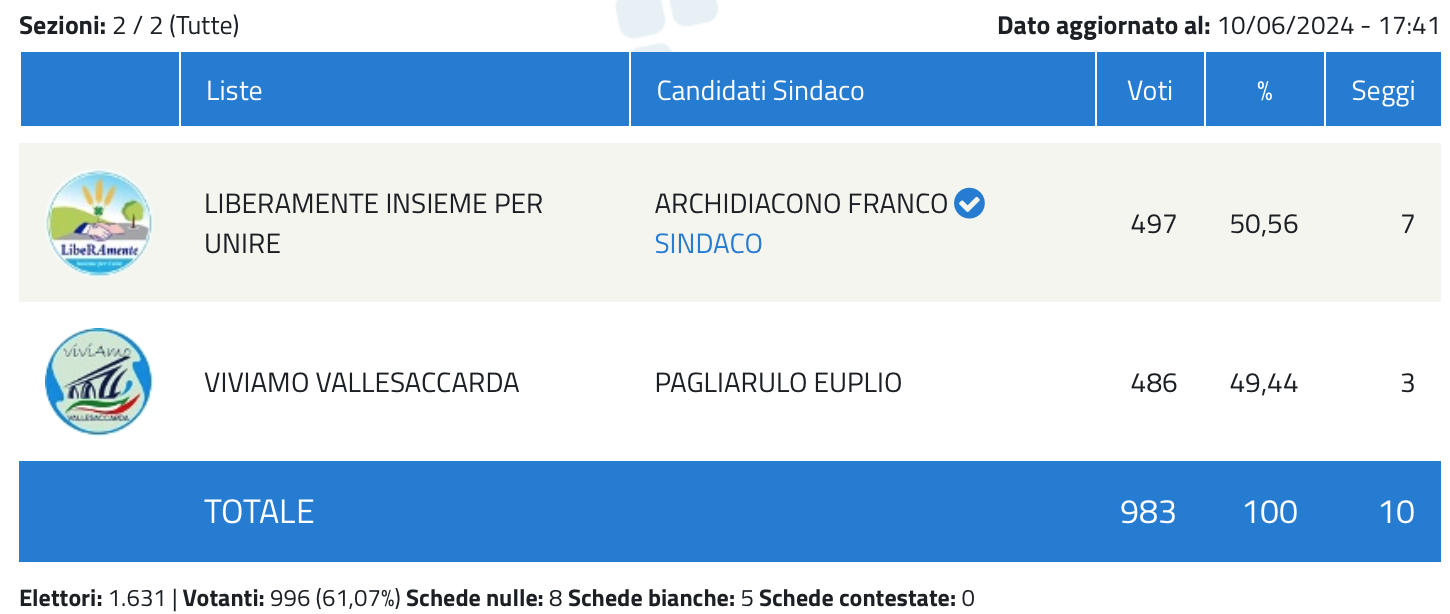Screen dimensions: 1450x614
Task: Click the TOTALE row label
Action: (259, 511)
